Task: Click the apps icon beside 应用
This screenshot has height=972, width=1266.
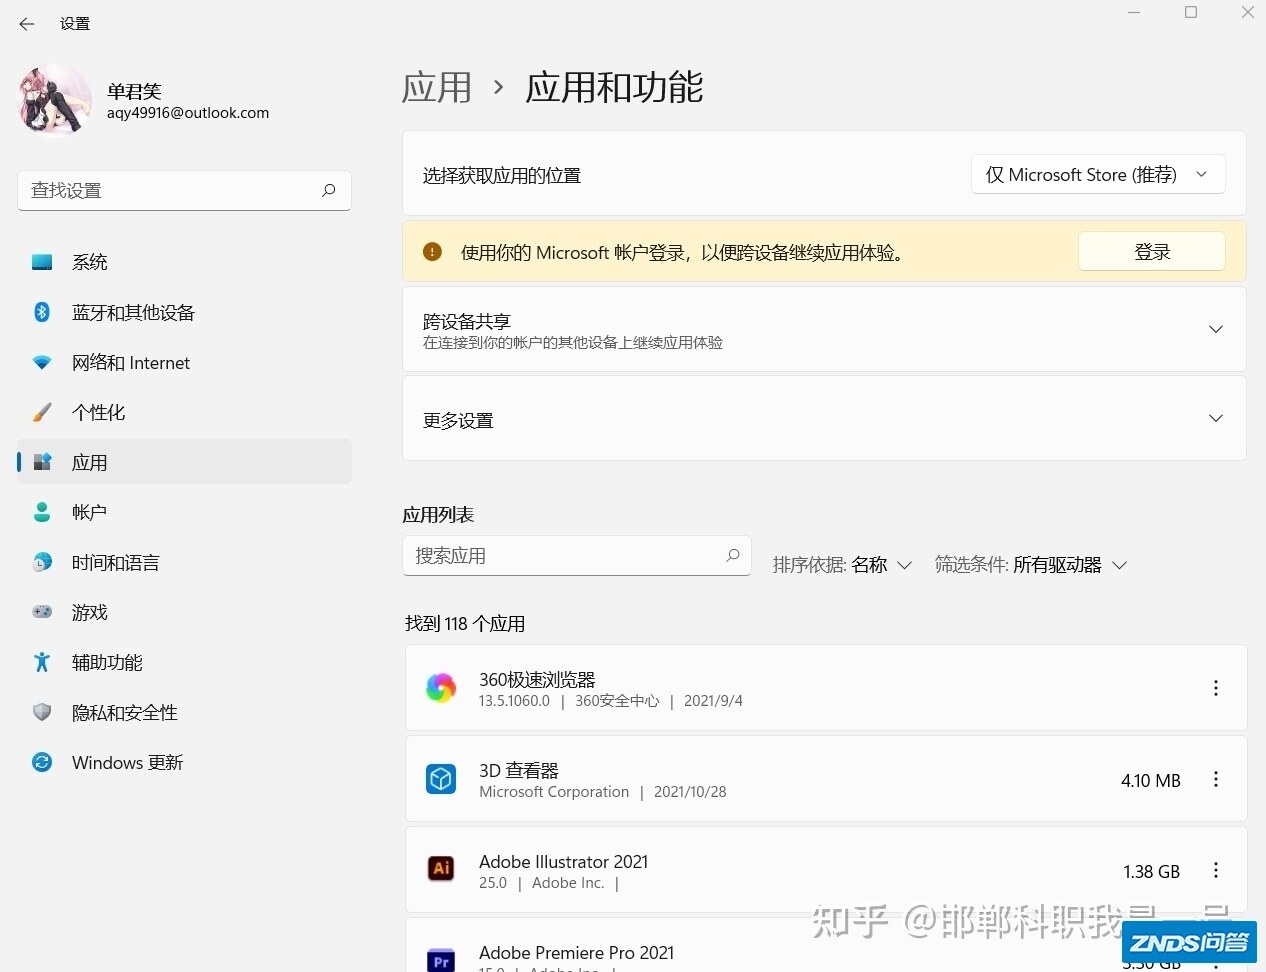Action: [x=42, y=462]
